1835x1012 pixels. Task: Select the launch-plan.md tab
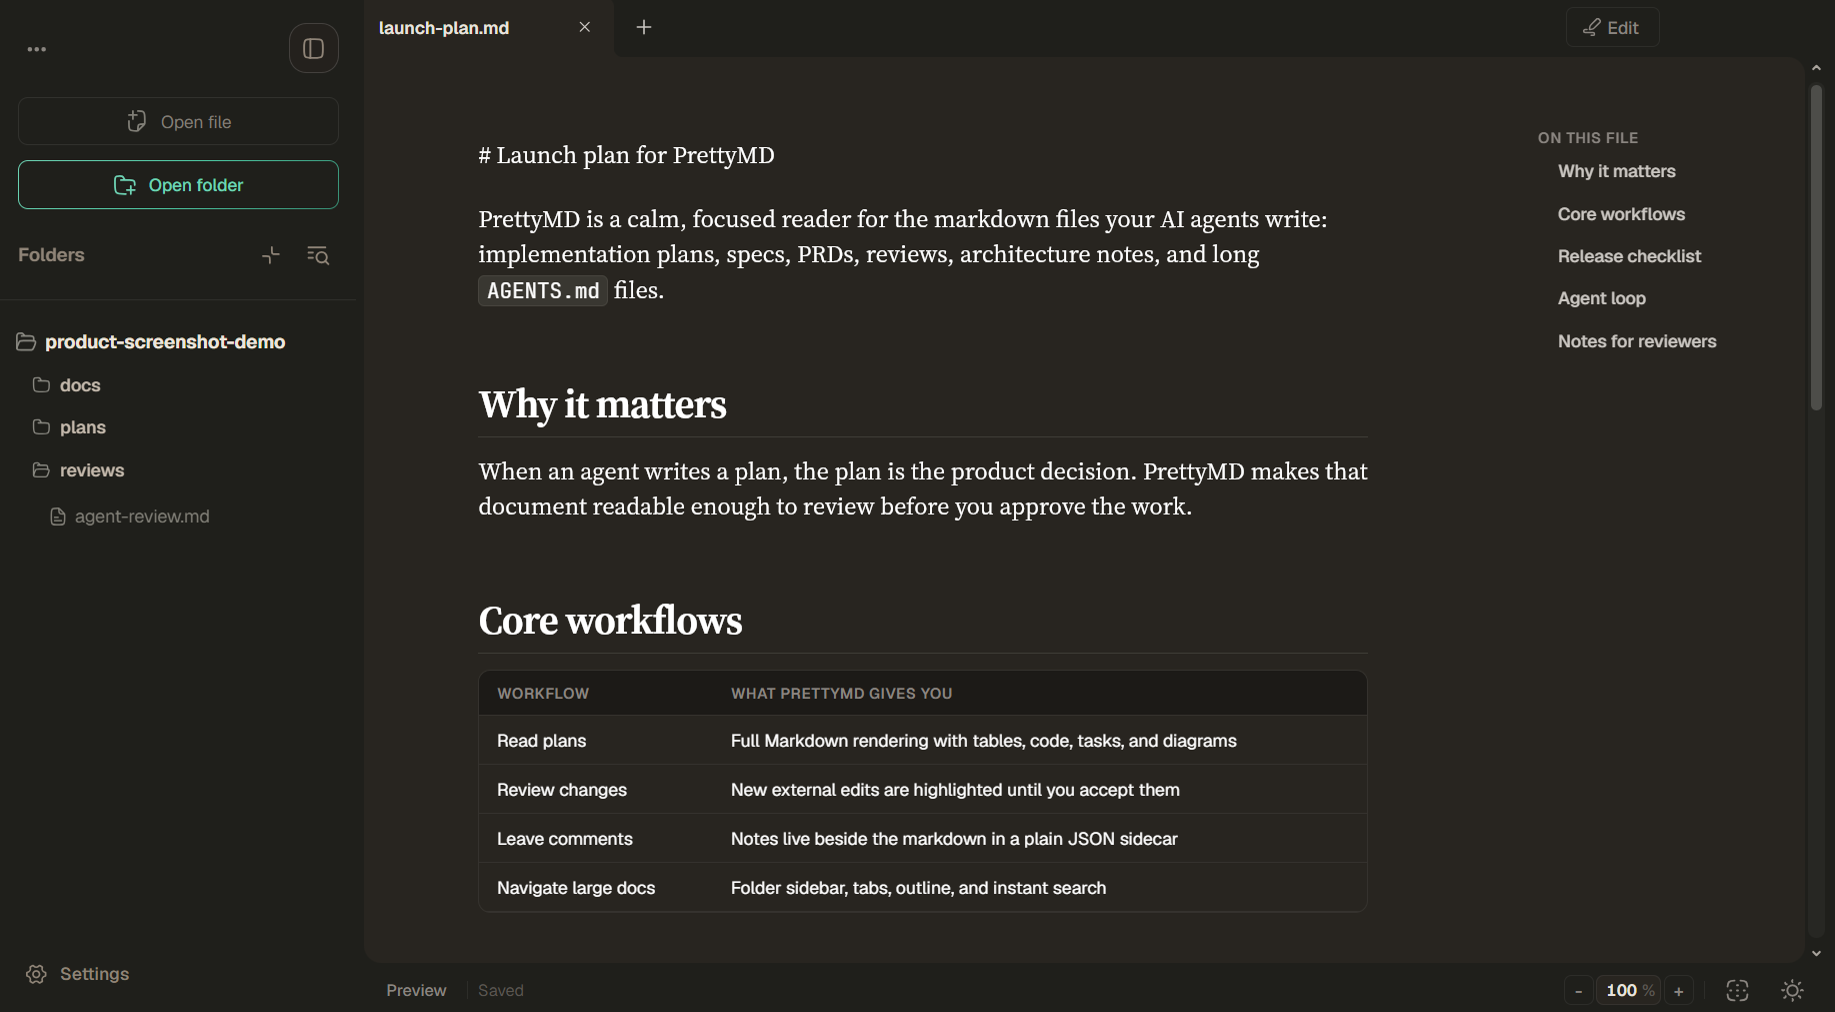[445, 28]
